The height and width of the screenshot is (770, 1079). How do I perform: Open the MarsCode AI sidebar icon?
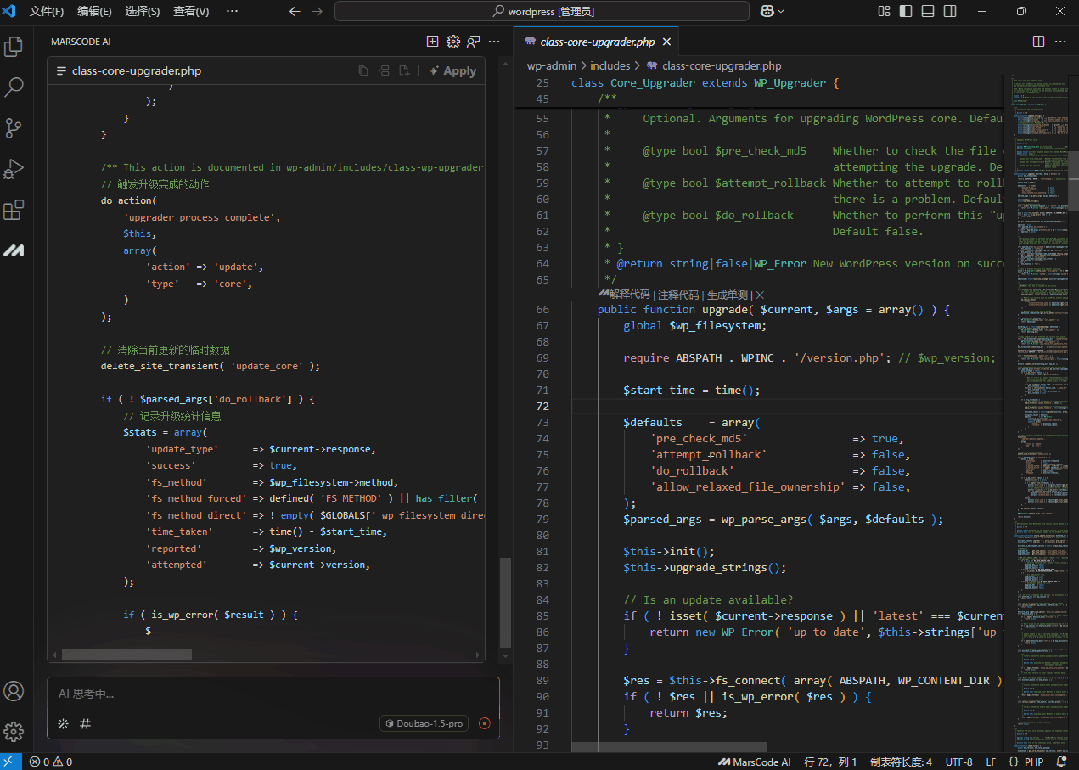click(x=14, y=250)
